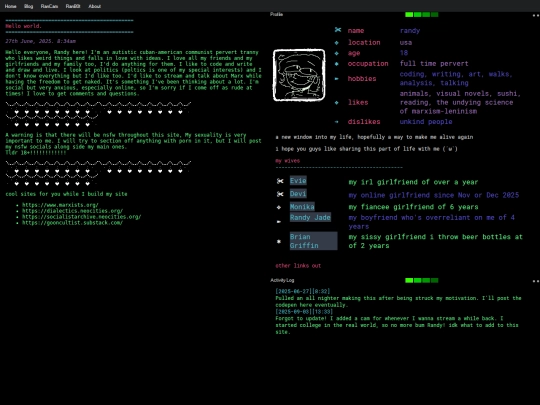540x405 pixels.
Task: Click the dots control in ActivityLog header
Action: pos(536,281)
